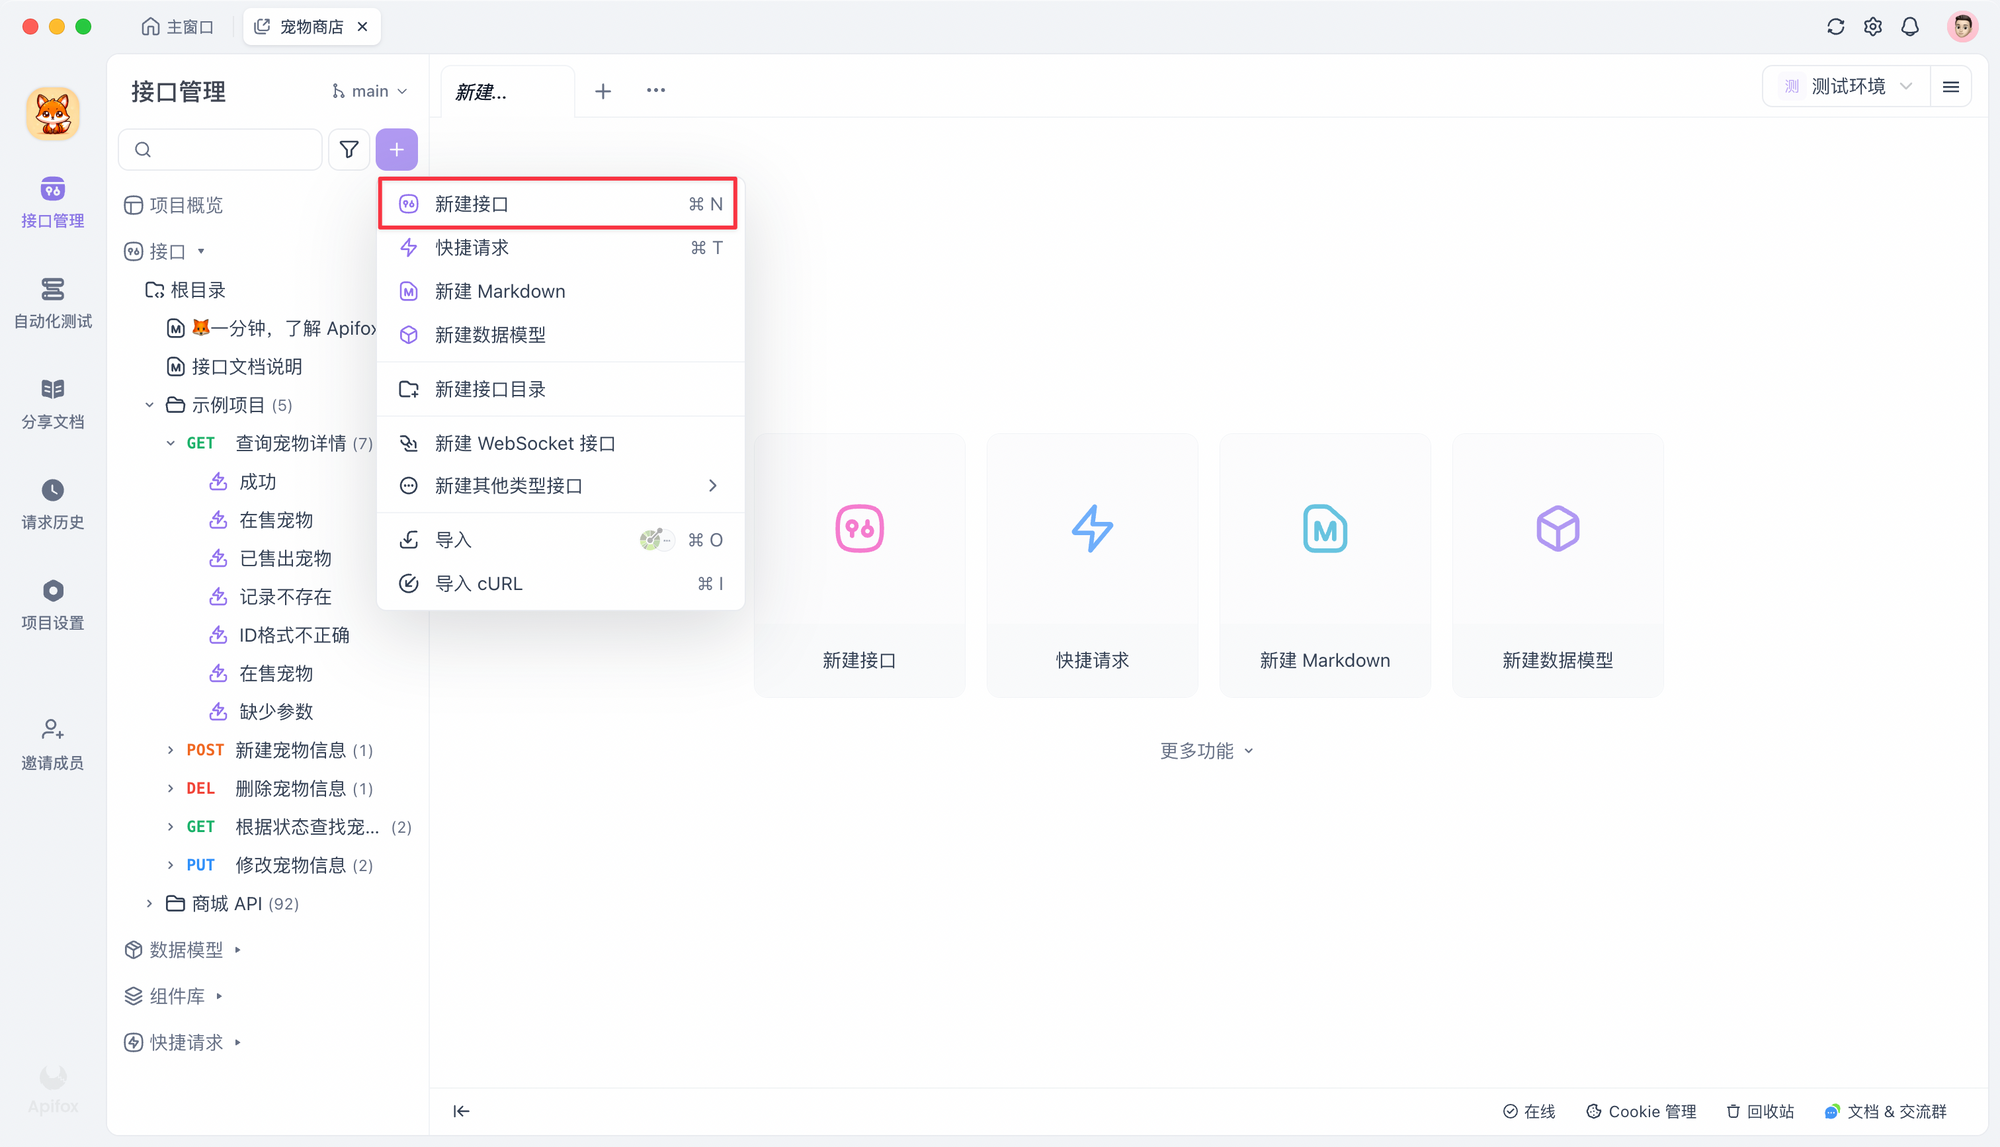2000x1147 pixels.
Task: Open the main branch dropdown
Action: (x=369, y=91)
